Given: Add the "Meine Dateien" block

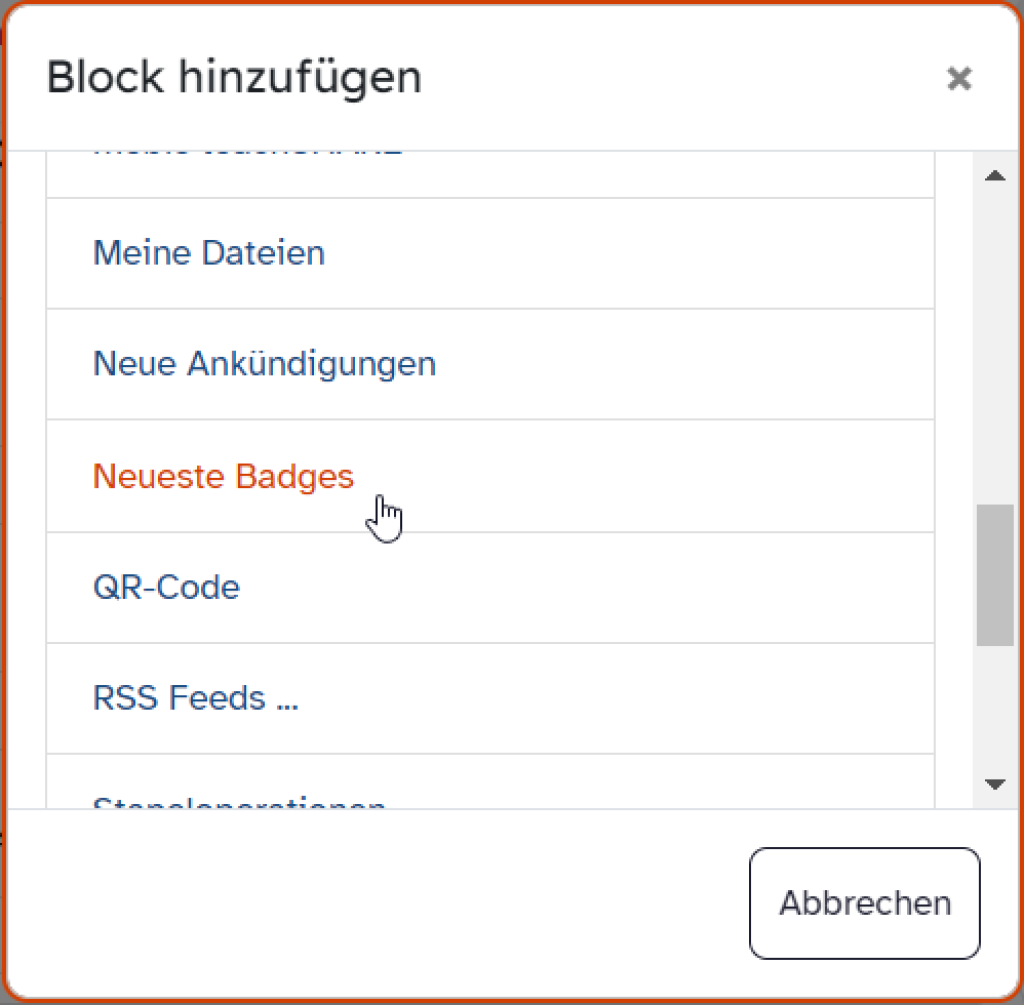Looking at the screenshot, I should 209,253.
